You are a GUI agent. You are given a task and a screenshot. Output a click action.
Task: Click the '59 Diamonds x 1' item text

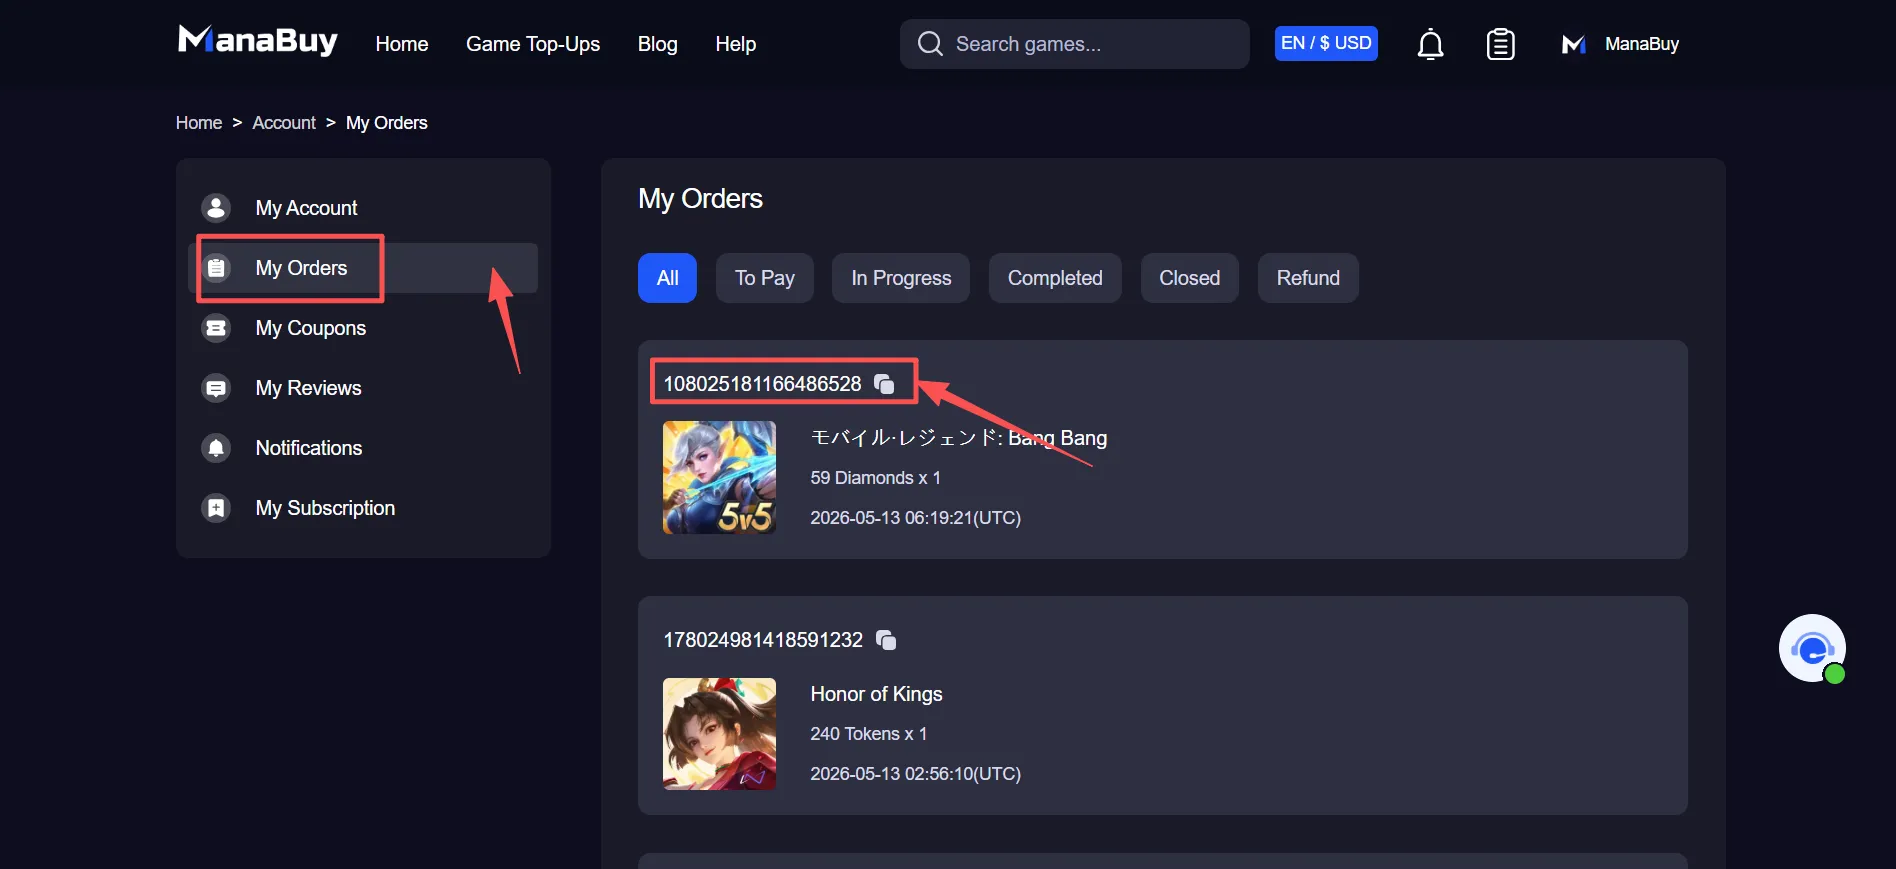tap(876, 478)
